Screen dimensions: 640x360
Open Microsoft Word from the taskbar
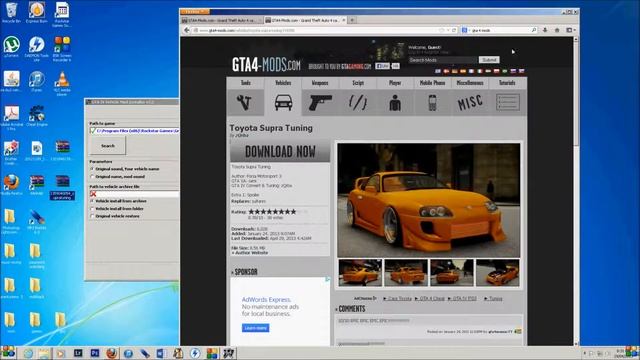click(x=161, y=353)
